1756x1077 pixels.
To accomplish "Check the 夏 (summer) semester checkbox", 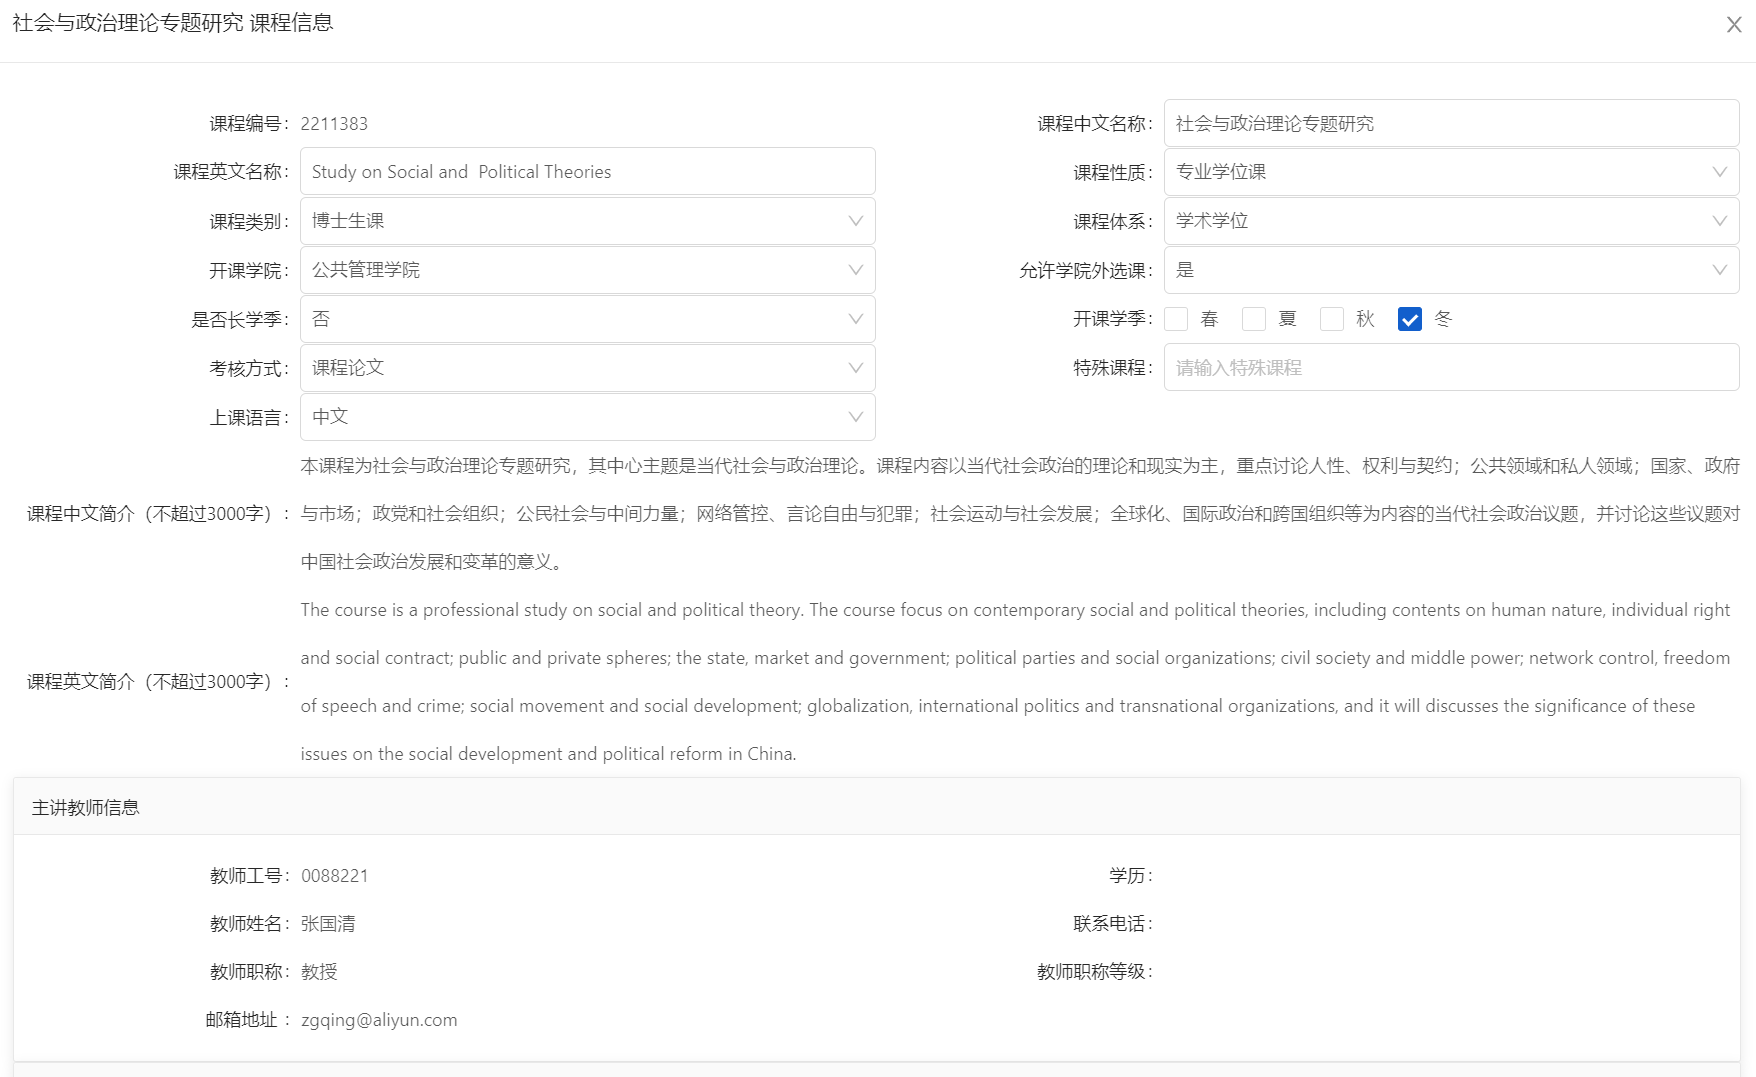I will [1254, 319].
